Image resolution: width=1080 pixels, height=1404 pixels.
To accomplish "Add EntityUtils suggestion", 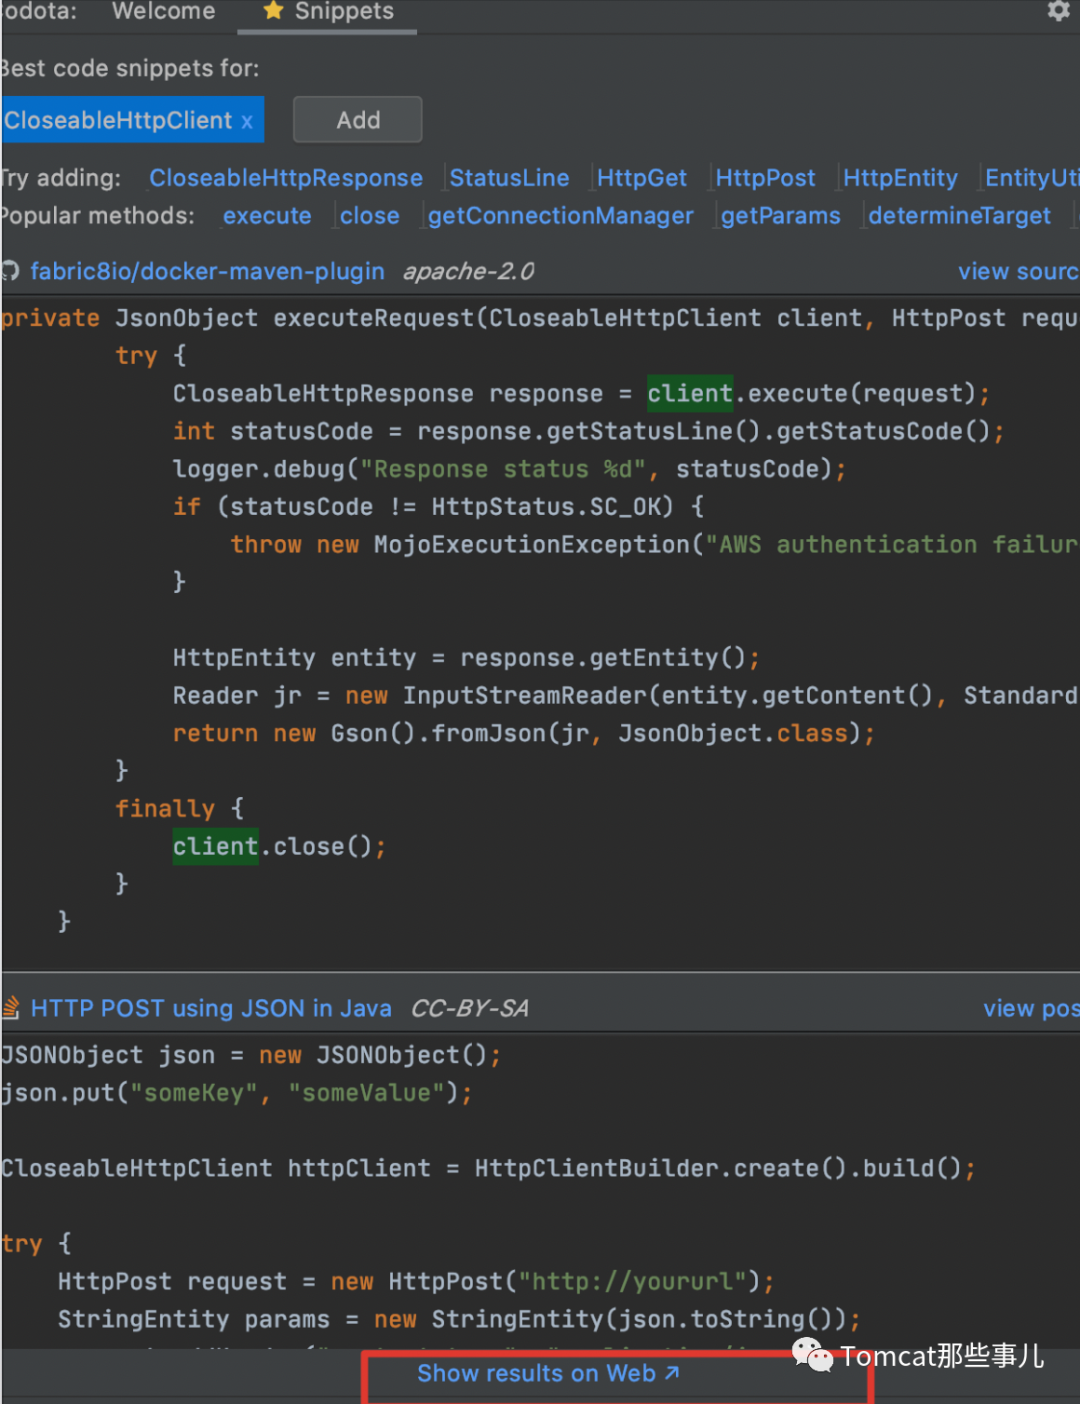I will [1032, 178].
